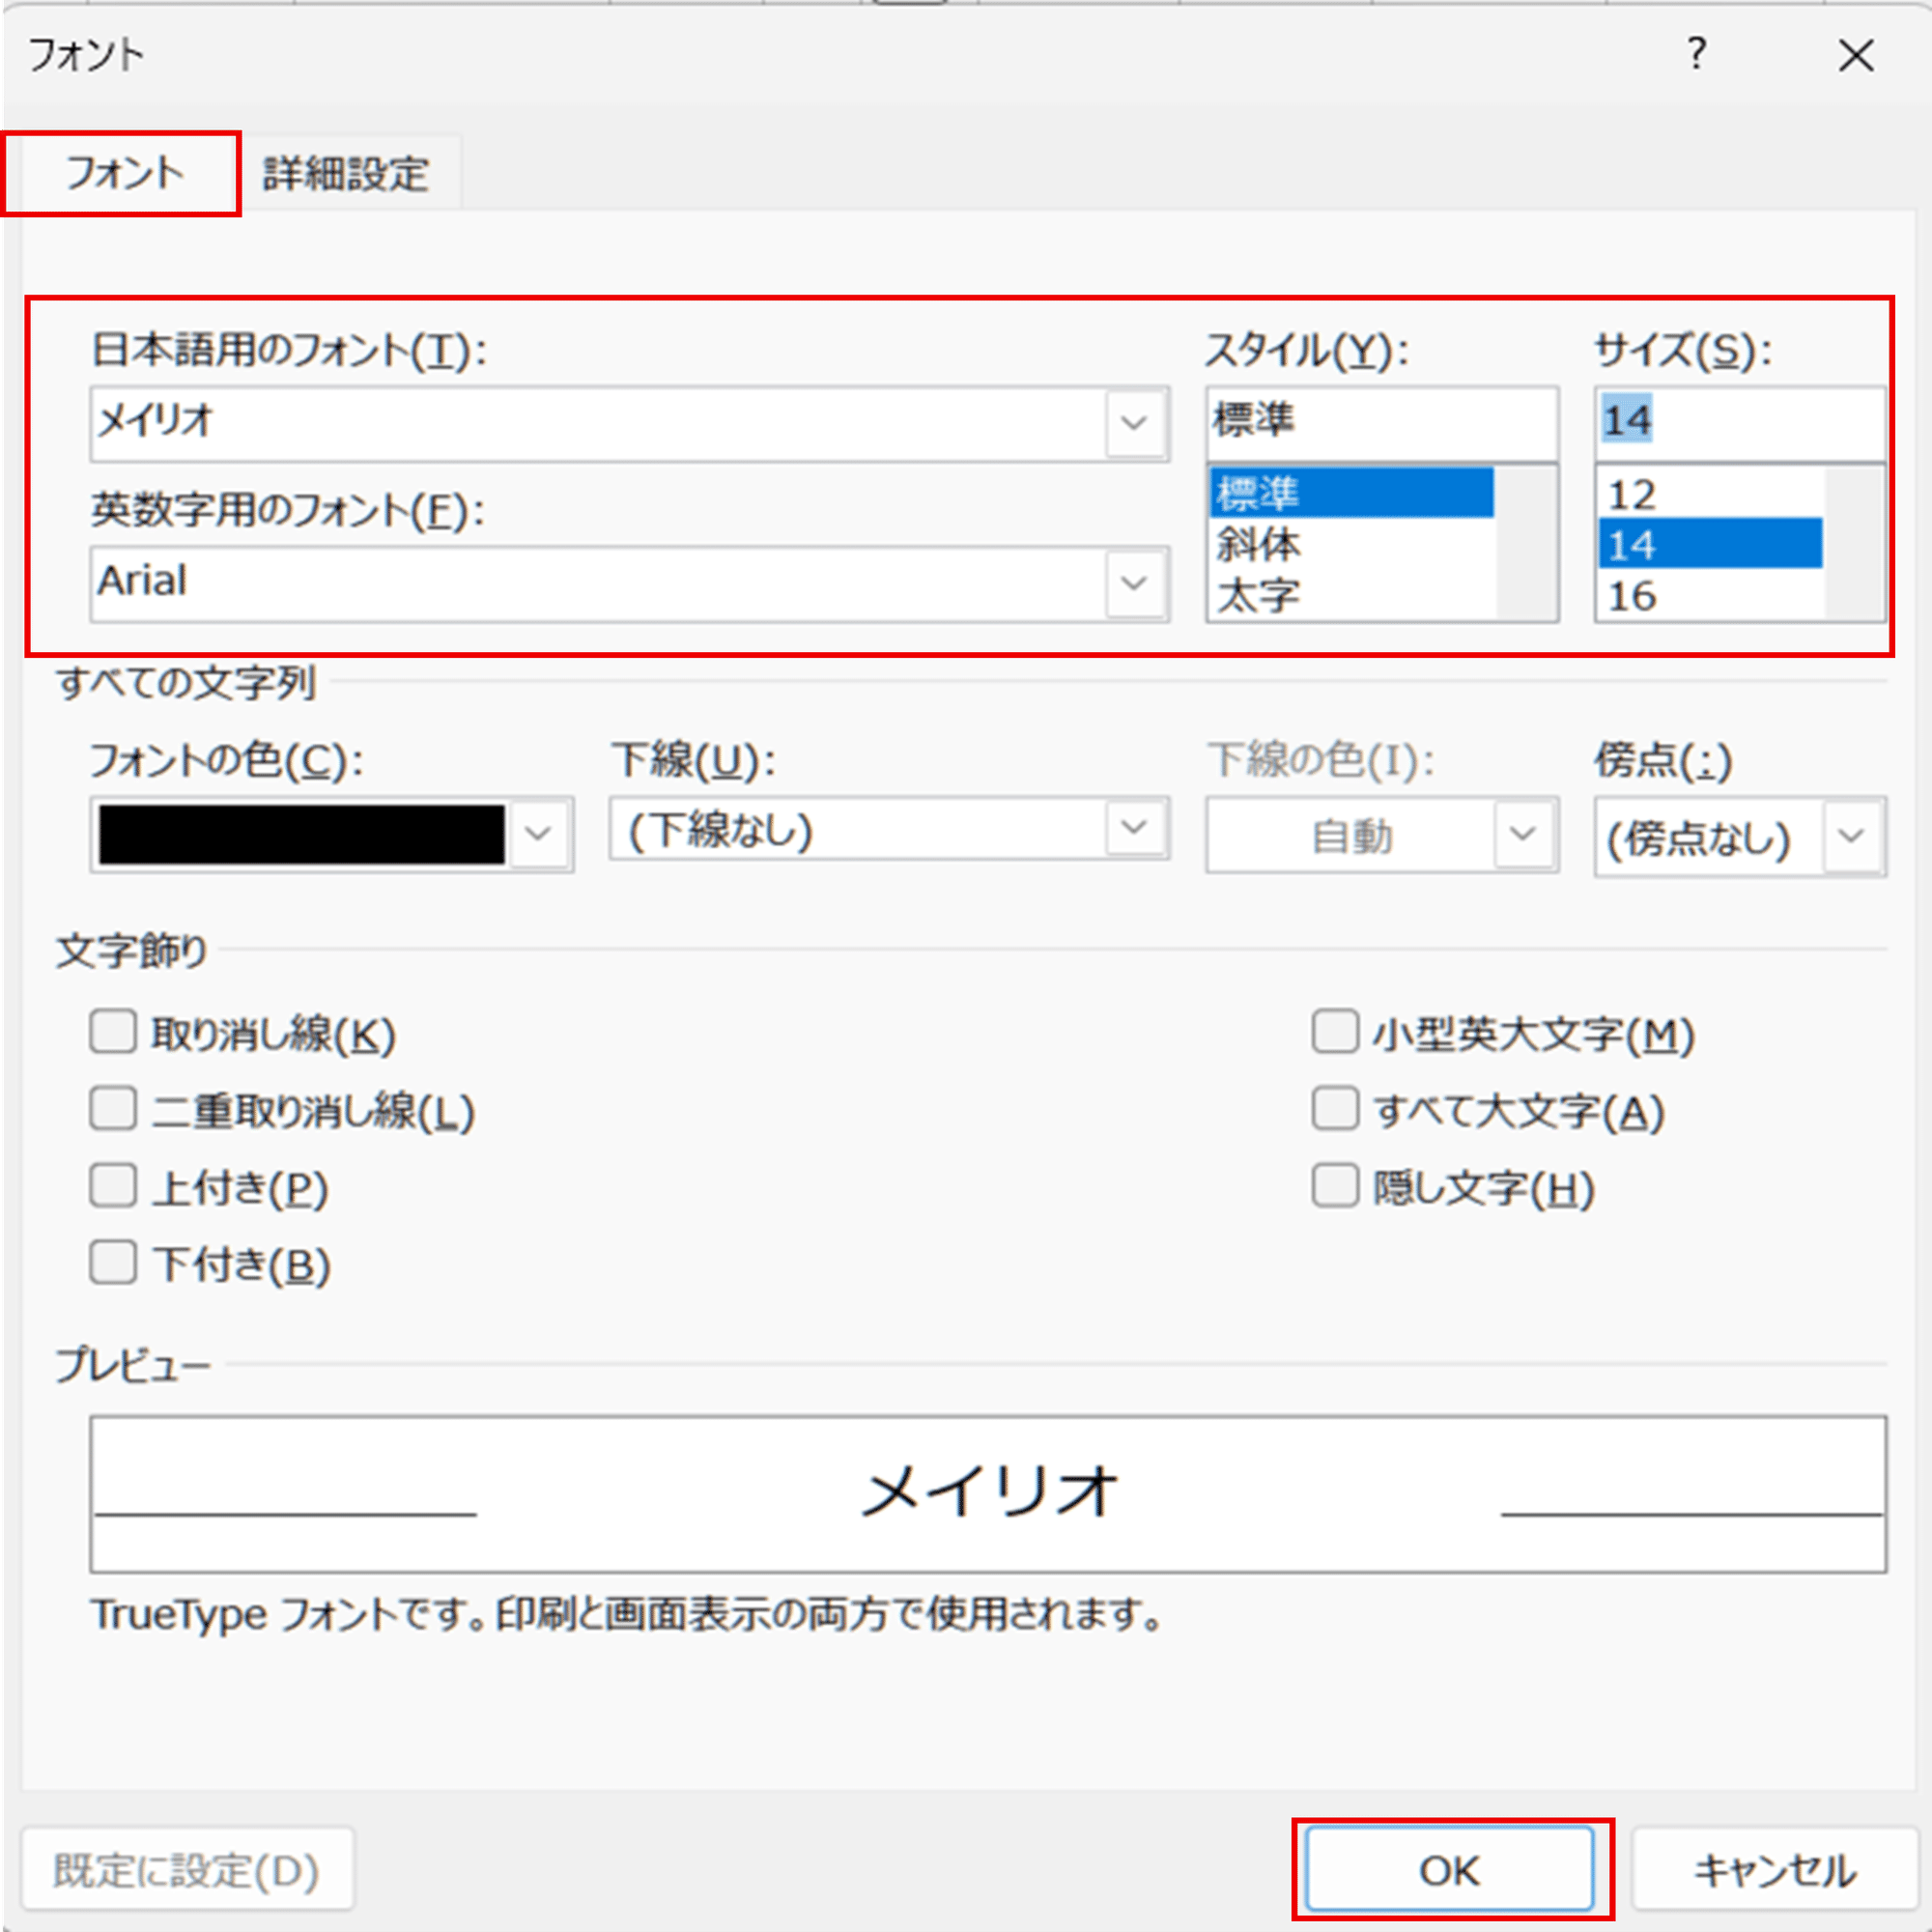Select the フォント tab

click(121, 172)
